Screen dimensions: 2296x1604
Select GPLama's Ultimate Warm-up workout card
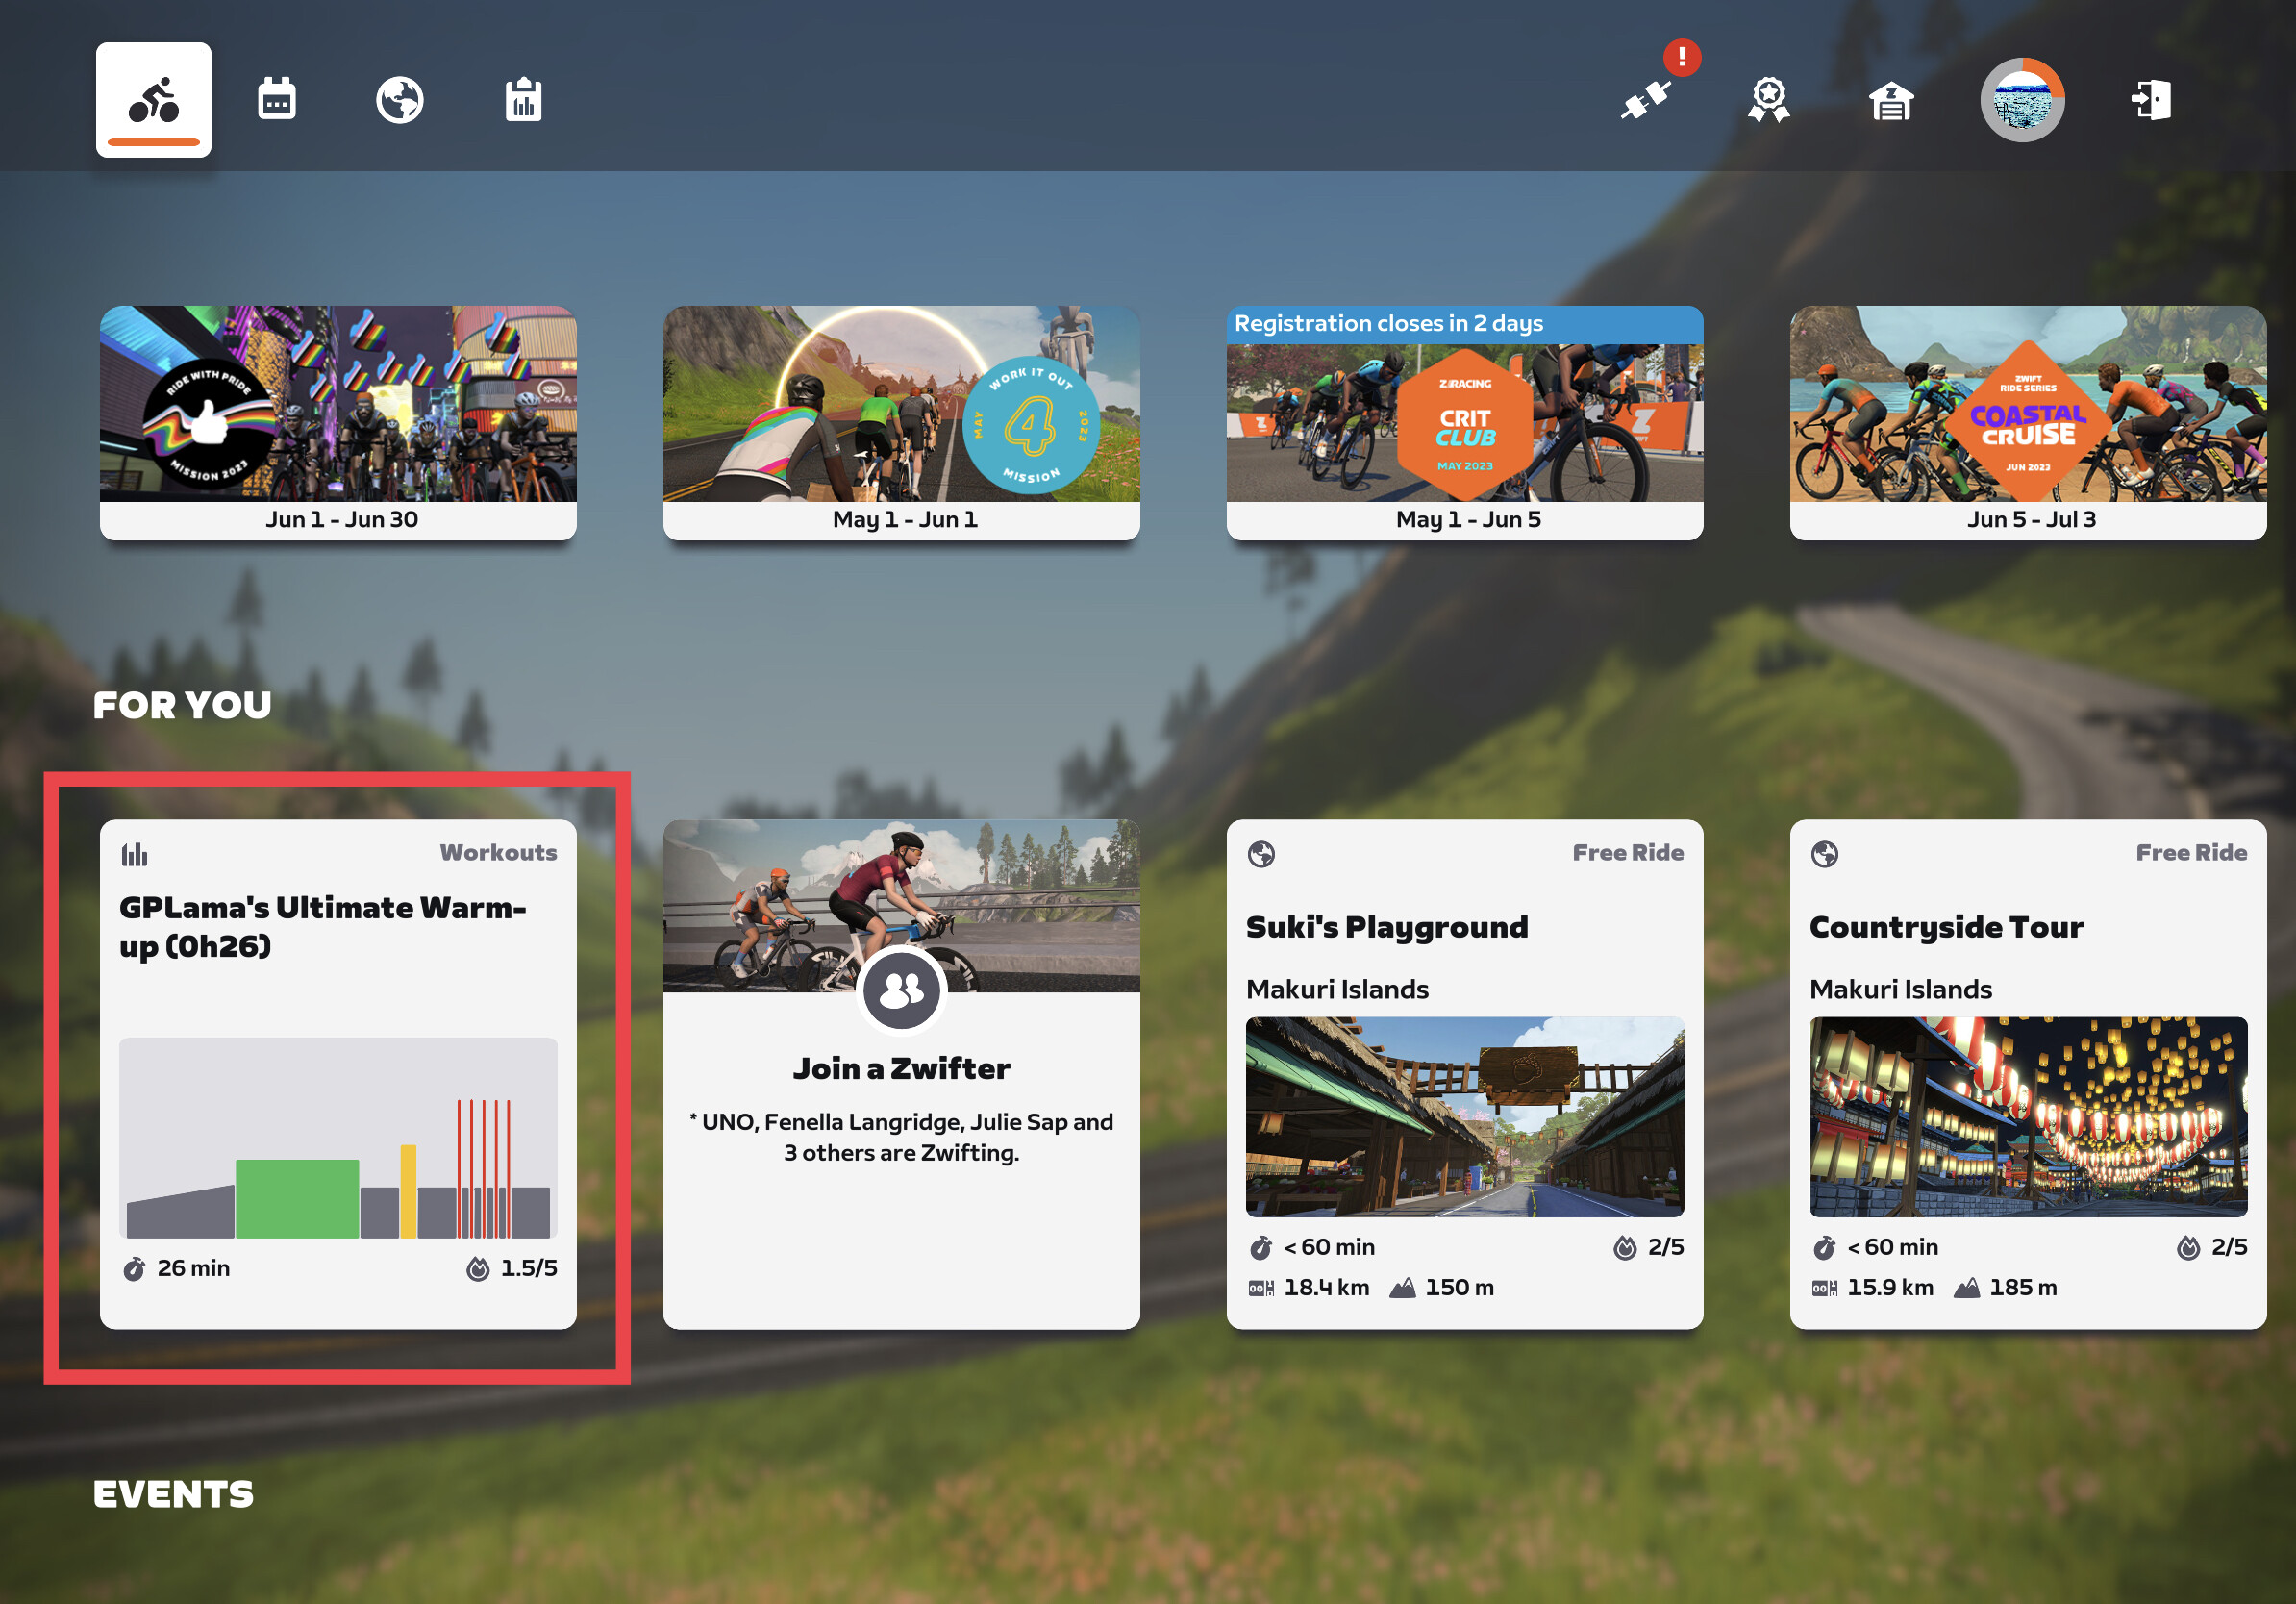tap(338, 926)
